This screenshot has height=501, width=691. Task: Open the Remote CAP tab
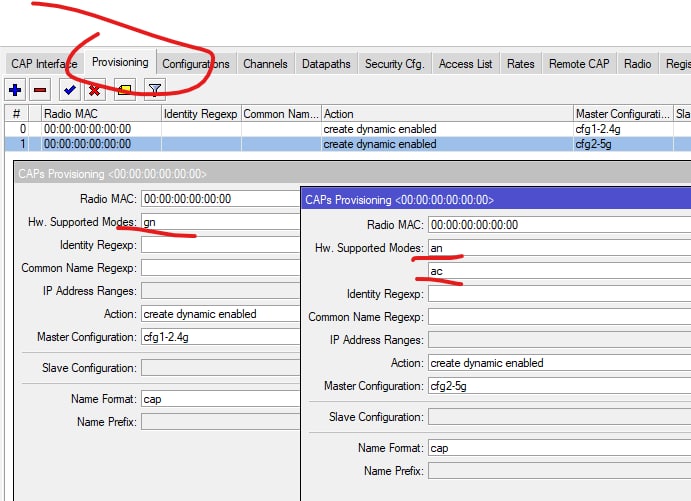(x=579, y=64)
